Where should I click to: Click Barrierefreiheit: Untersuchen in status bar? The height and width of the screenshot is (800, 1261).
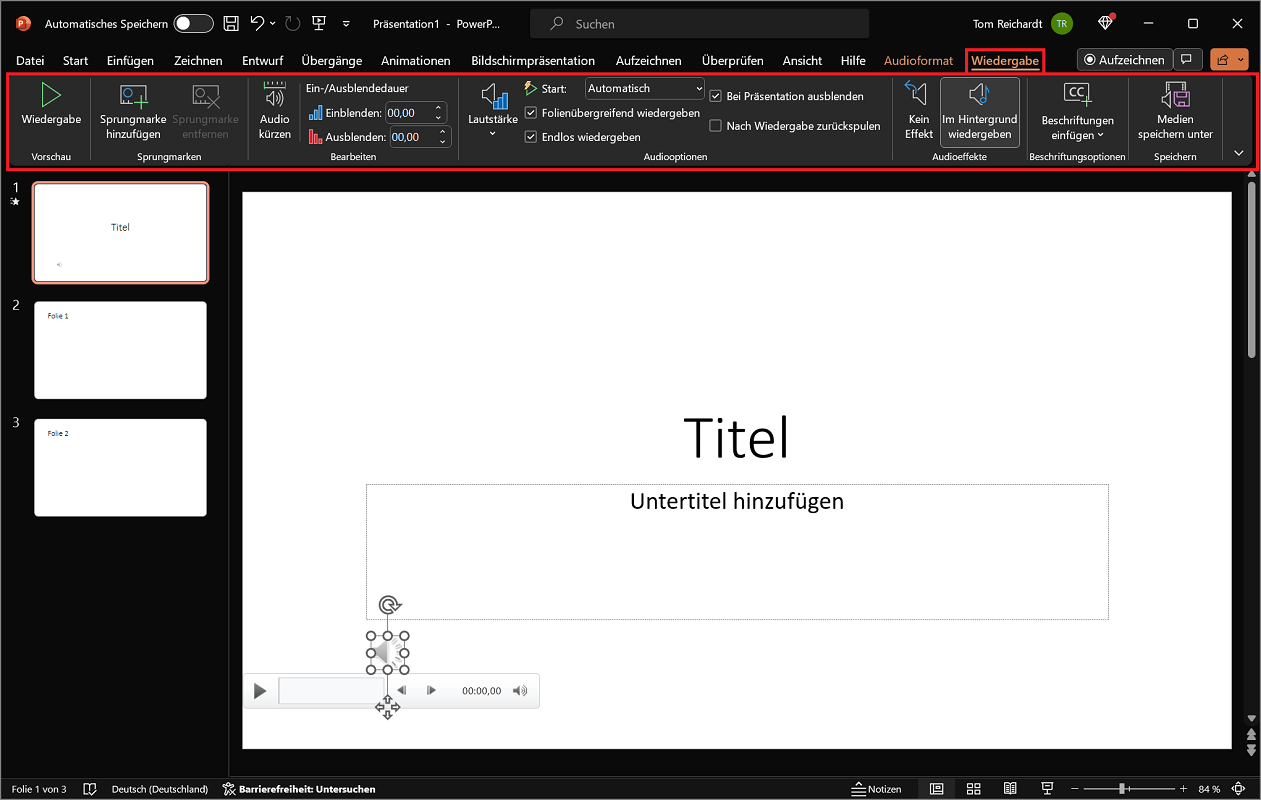point(299,789)
